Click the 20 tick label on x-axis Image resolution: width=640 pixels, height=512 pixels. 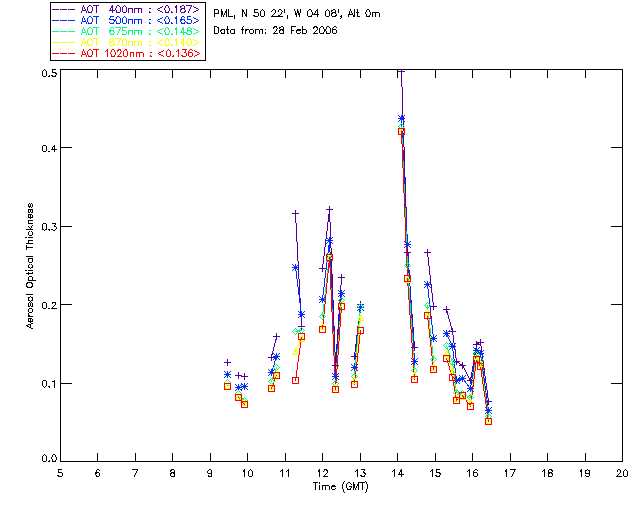pyautogui.click(x=622, y=472)
